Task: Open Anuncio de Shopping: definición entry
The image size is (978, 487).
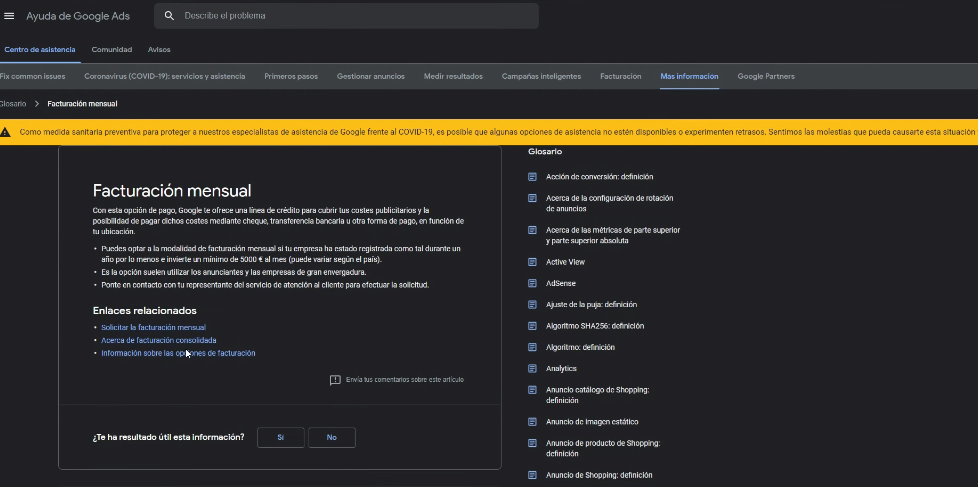Action: 599,475
